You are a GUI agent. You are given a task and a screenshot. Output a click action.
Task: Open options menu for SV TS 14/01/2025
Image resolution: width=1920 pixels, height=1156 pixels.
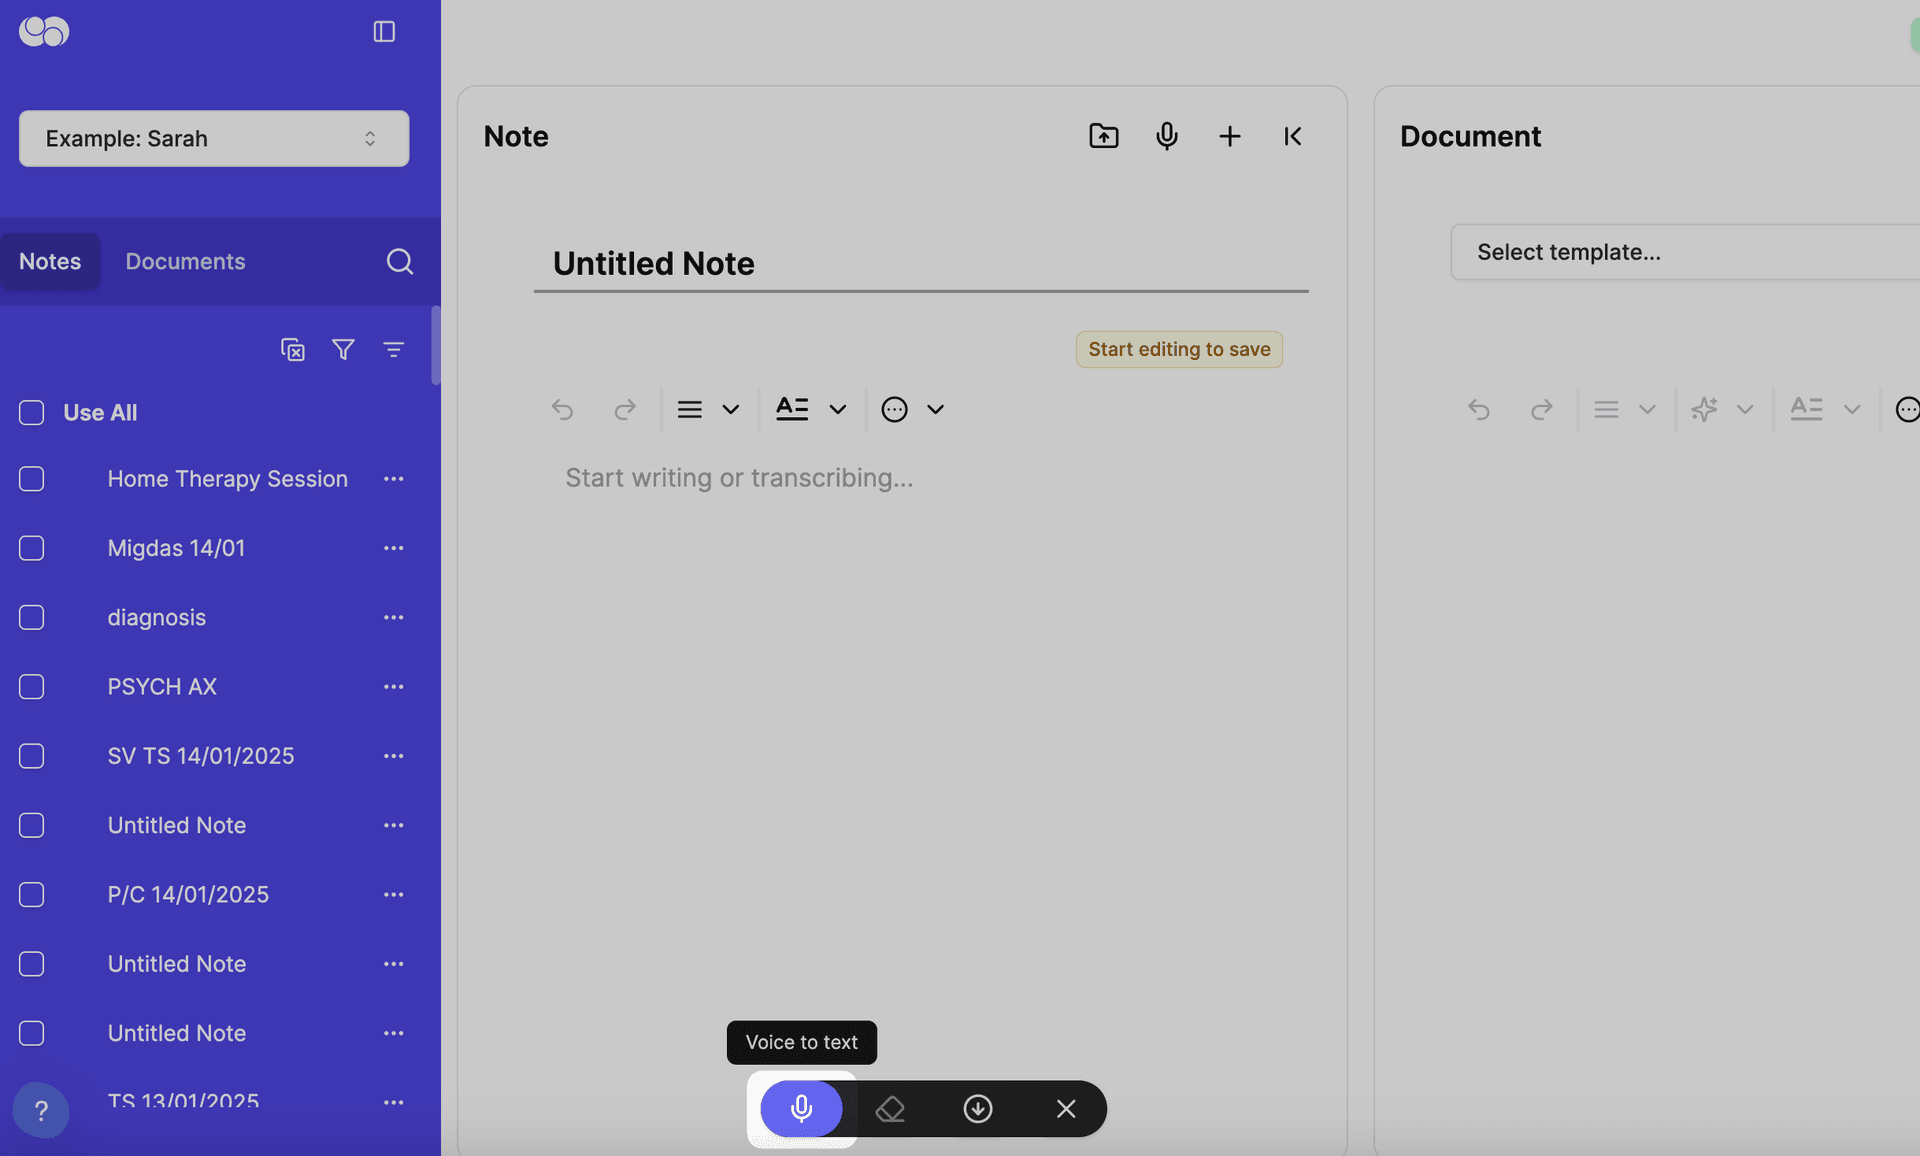point(393,756)
